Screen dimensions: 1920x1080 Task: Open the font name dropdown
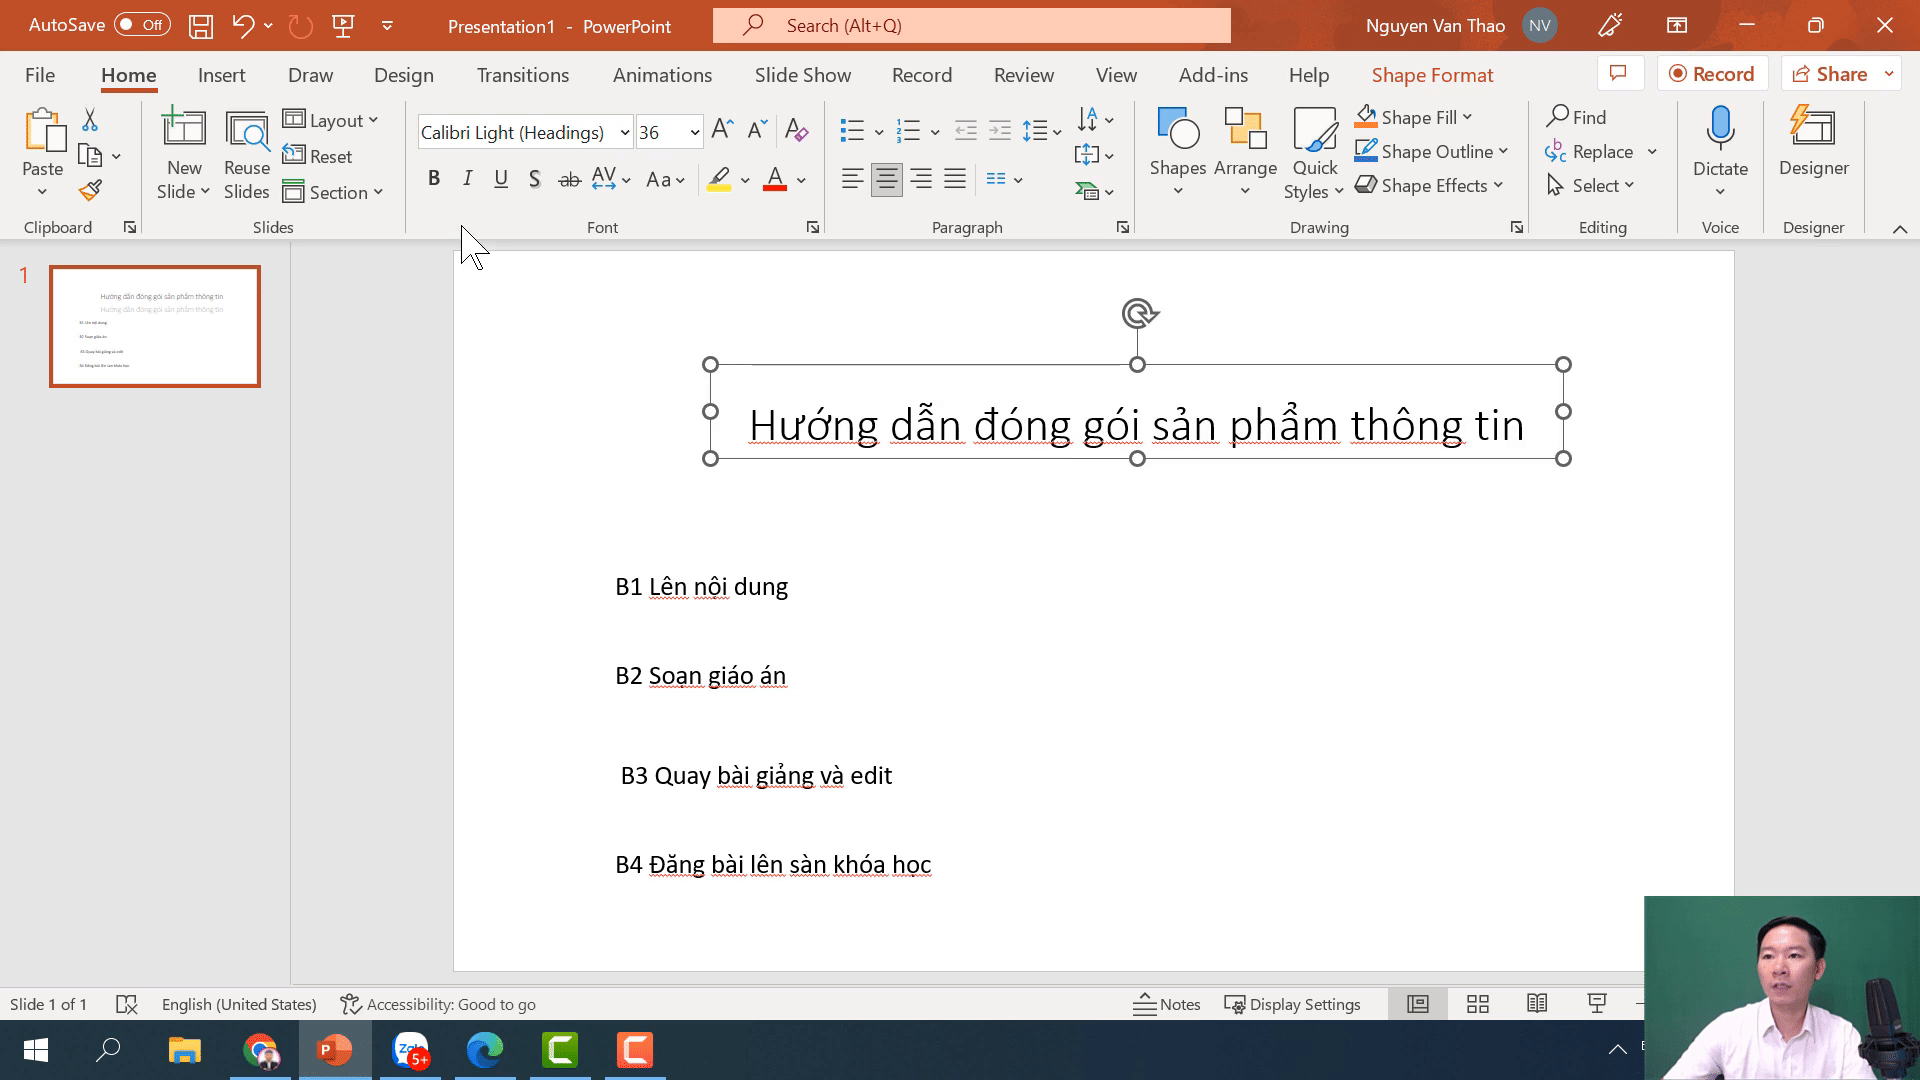pos(625,132)
